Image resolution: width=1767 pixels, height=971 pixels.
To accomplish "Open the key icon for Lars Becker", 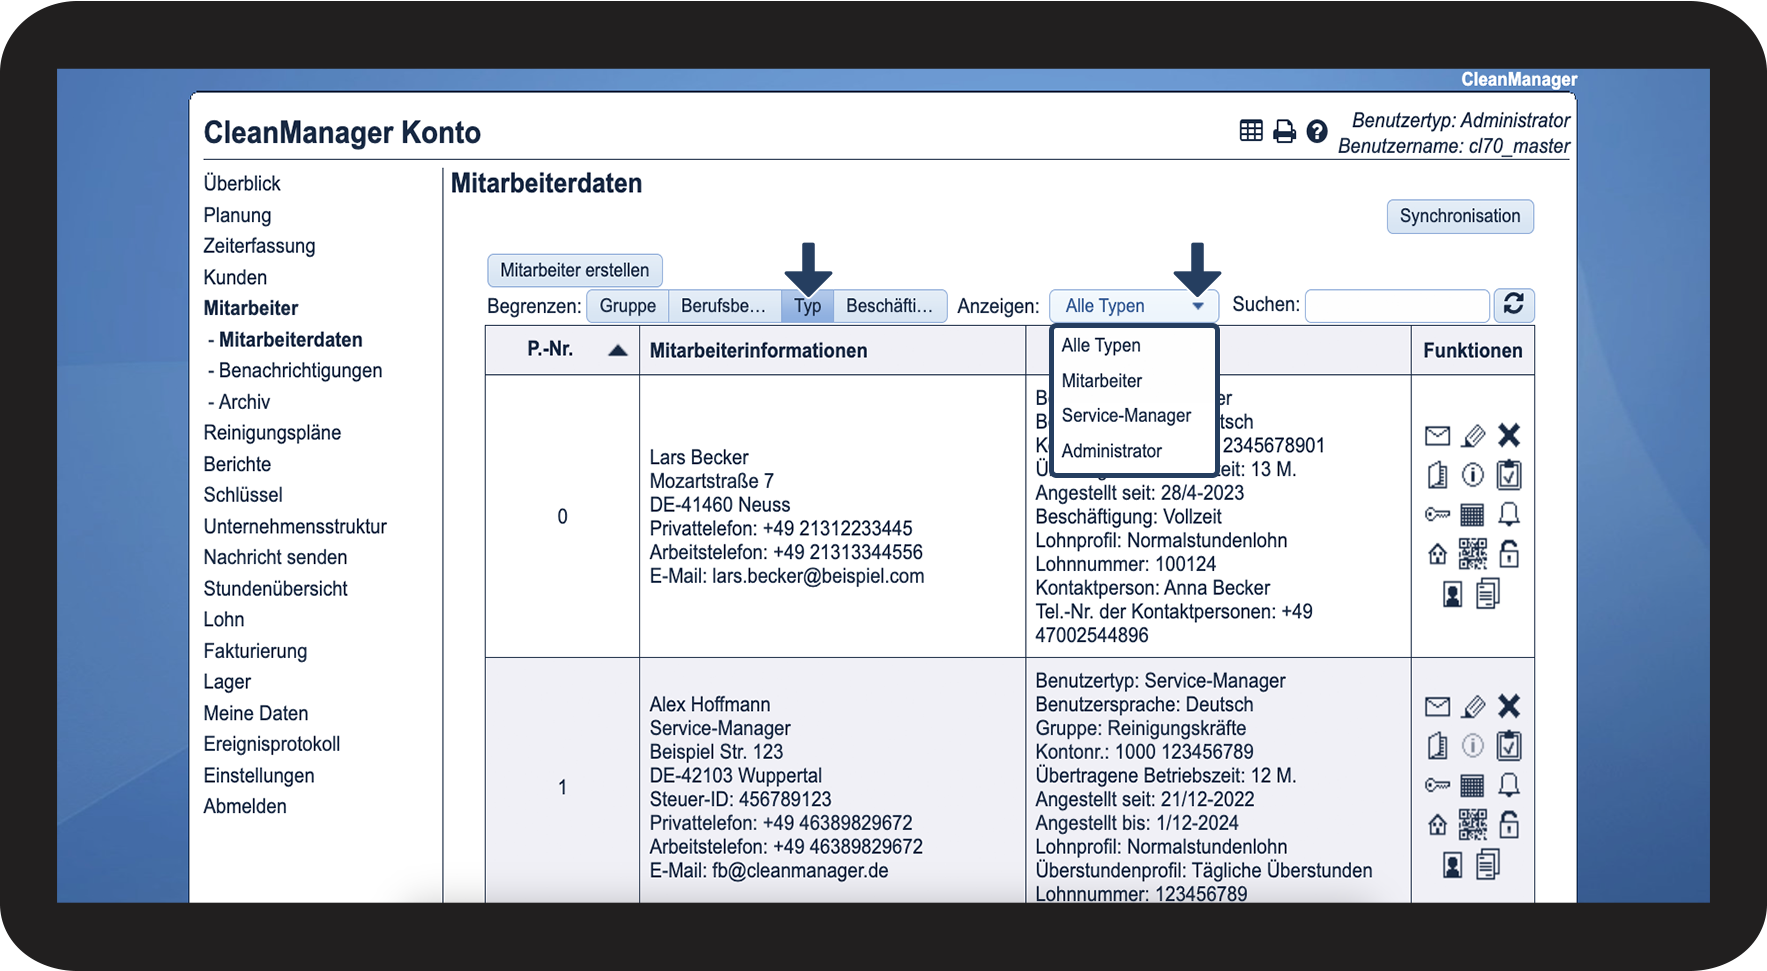I will point(1437,514).
